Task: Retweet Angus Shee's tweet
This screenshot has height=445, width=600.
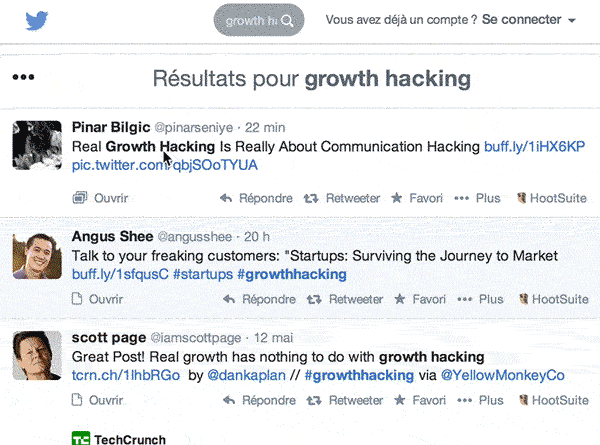Action: tap(345, 299)
